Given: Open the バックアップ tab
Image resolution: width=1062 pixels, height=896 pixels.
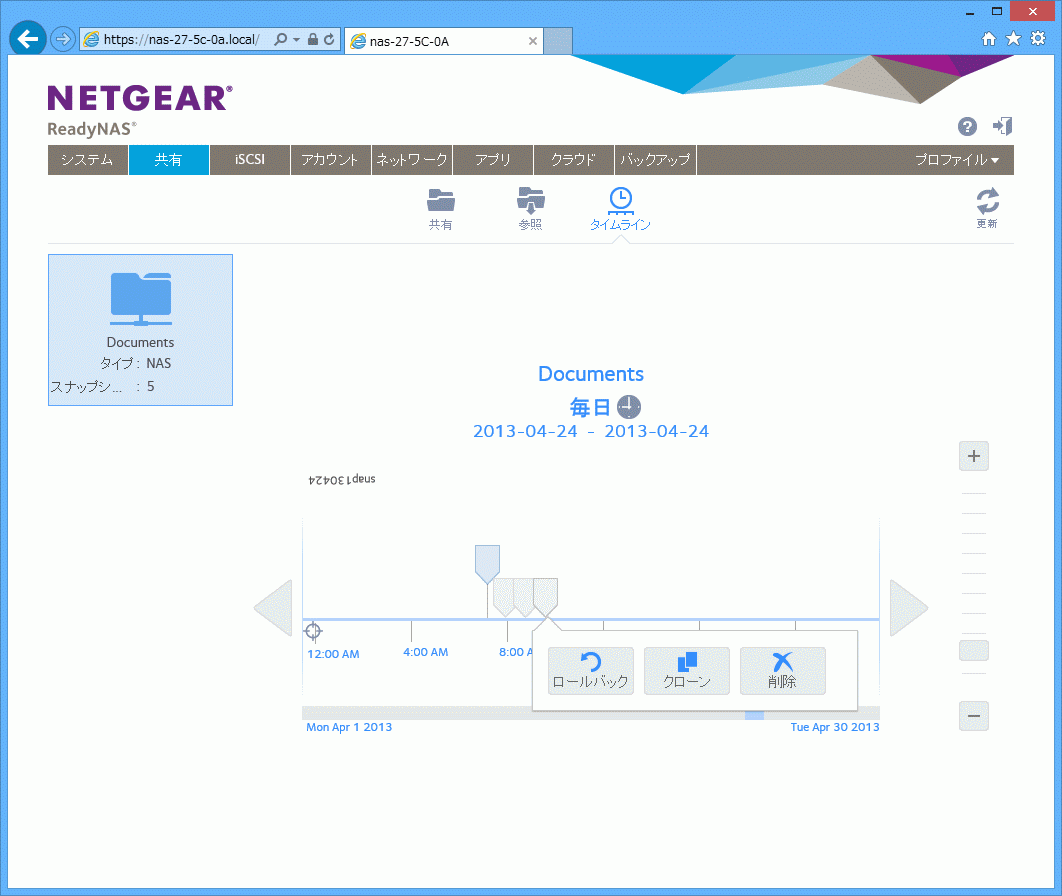Looking at the screenshot, I should click(655, 160).
